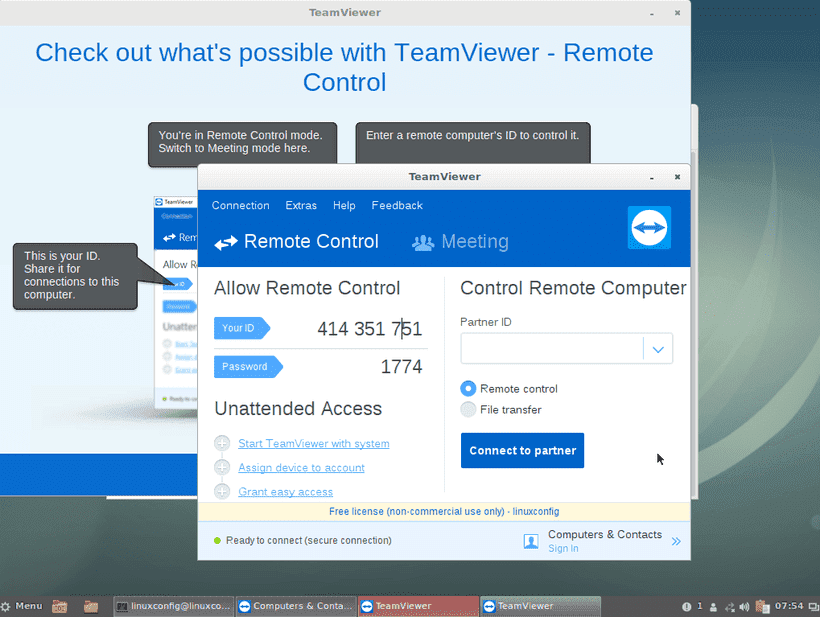Select the ID number 414 351 751
Image resolution: width=820 pixels, height=617 pixels.
pyautogui.click(x=369, y=329)
